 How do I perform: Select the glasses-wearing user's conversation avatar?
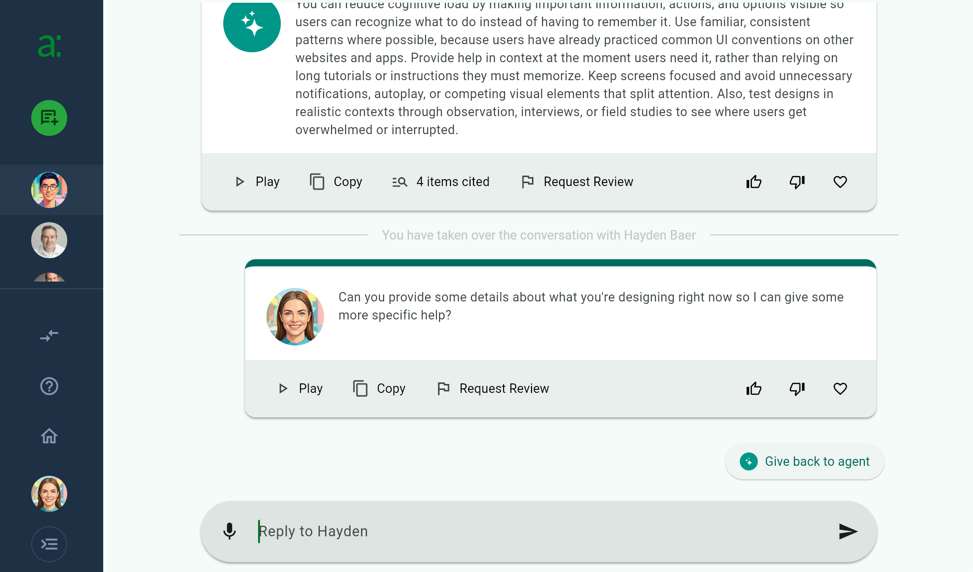49,190
